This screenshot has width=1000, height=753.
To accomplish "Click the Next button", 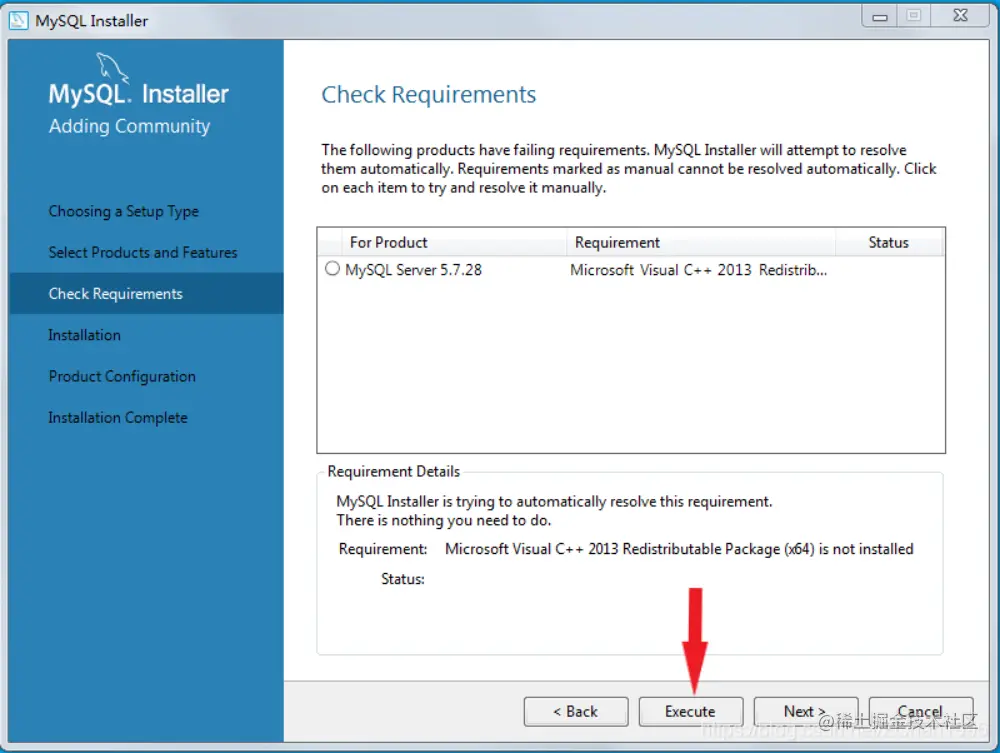I will coord(805,711).
